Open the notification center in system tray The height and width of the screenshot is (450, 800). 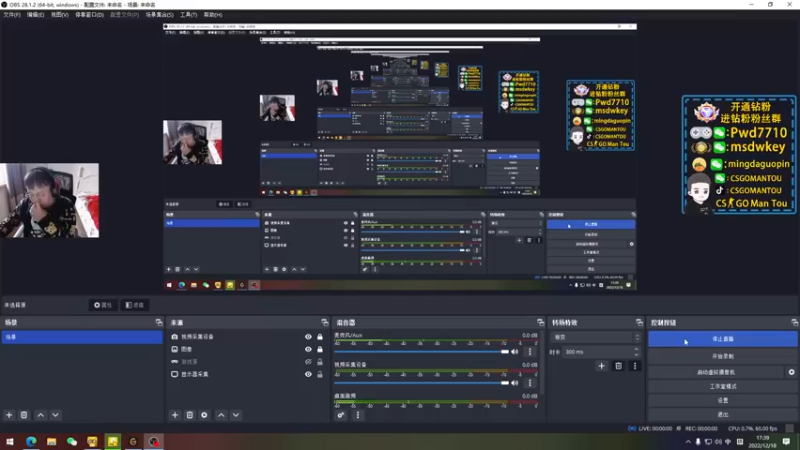786,441
